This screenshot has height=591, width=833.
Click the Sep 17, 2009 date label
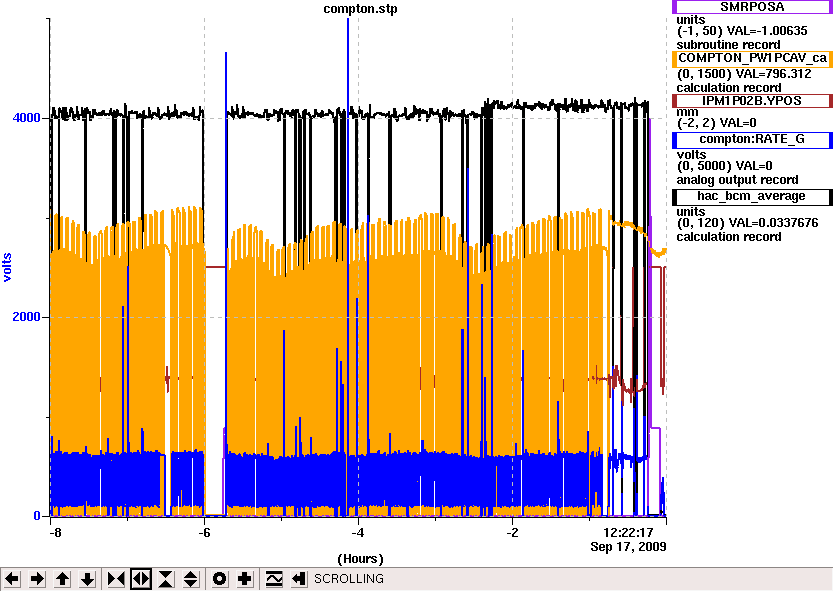[628, 547]
